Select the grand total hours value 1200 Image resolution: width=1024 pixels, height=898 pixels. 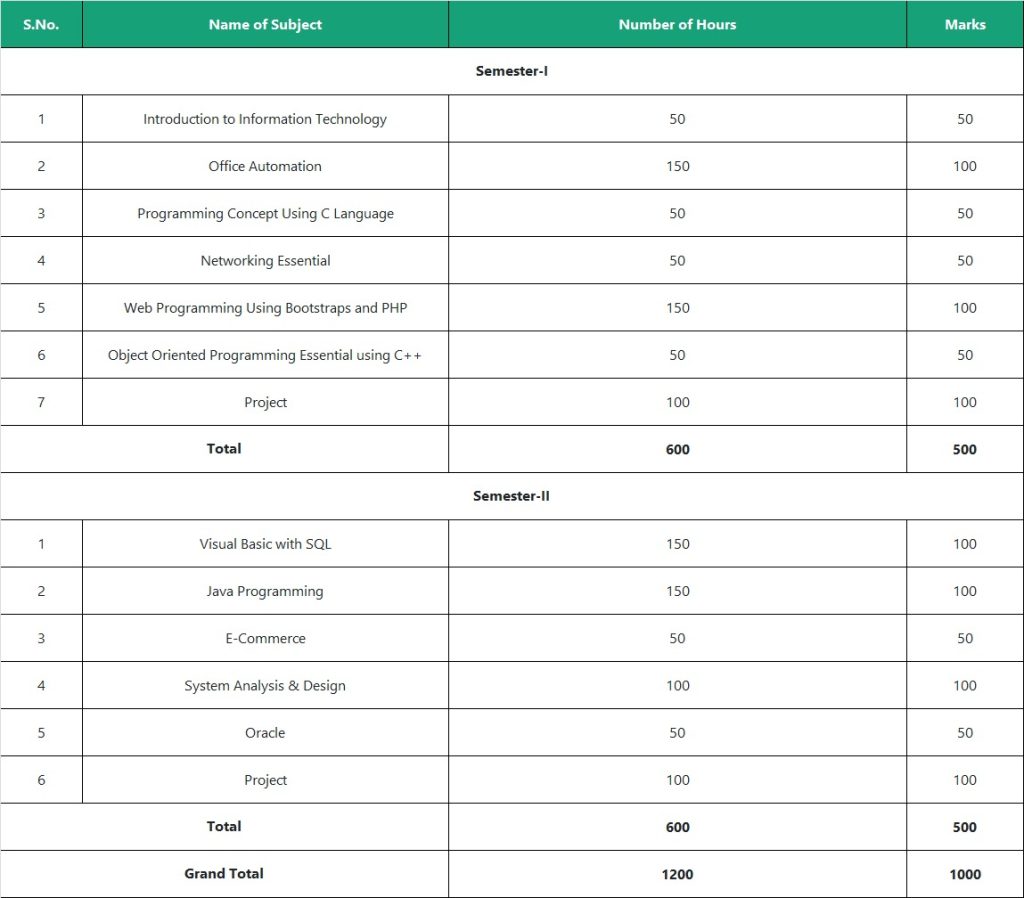(677, 874)
